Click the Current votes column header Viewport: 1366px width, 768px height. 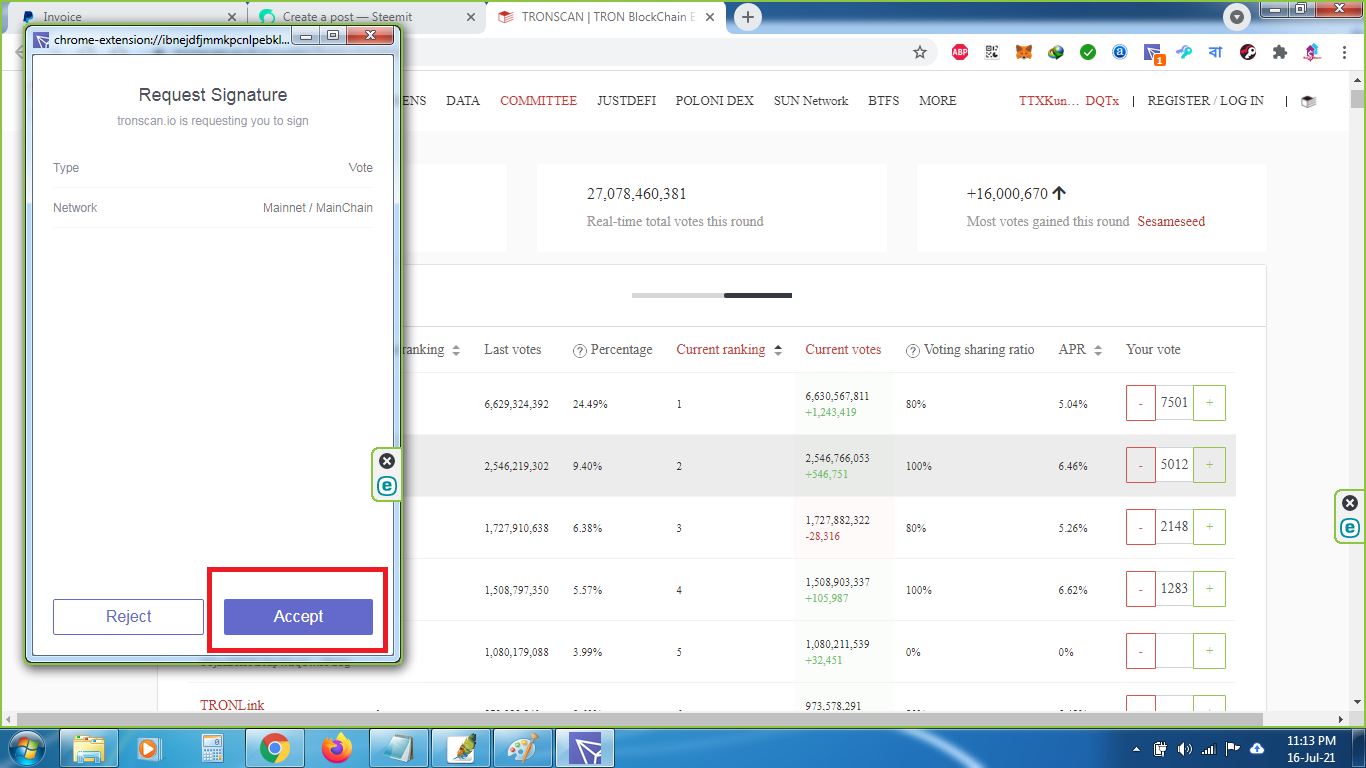(x=843, y=350)
